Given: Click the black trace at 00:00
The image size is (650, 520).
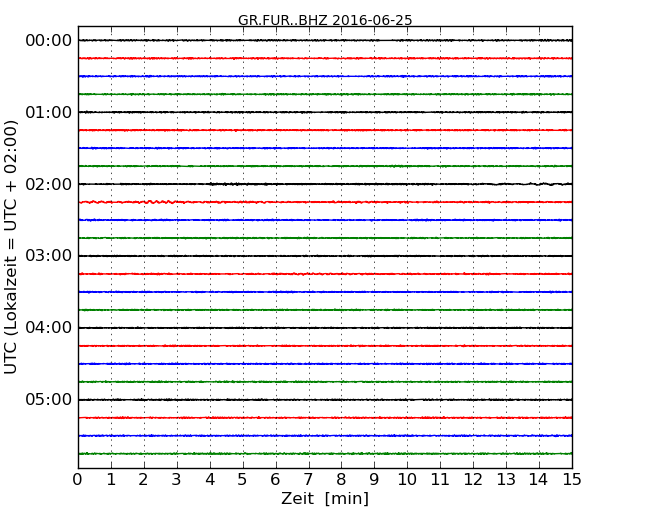Looking at the screenshot, I should pyautogui.click(x=325, y=40).
